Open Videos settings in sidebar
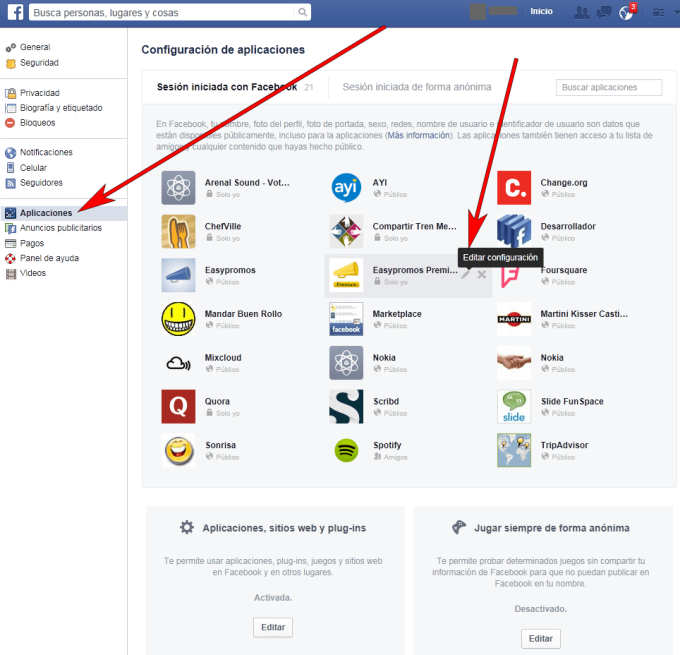Viewport: 680px width, 655px height. click(x=33, y=273)
